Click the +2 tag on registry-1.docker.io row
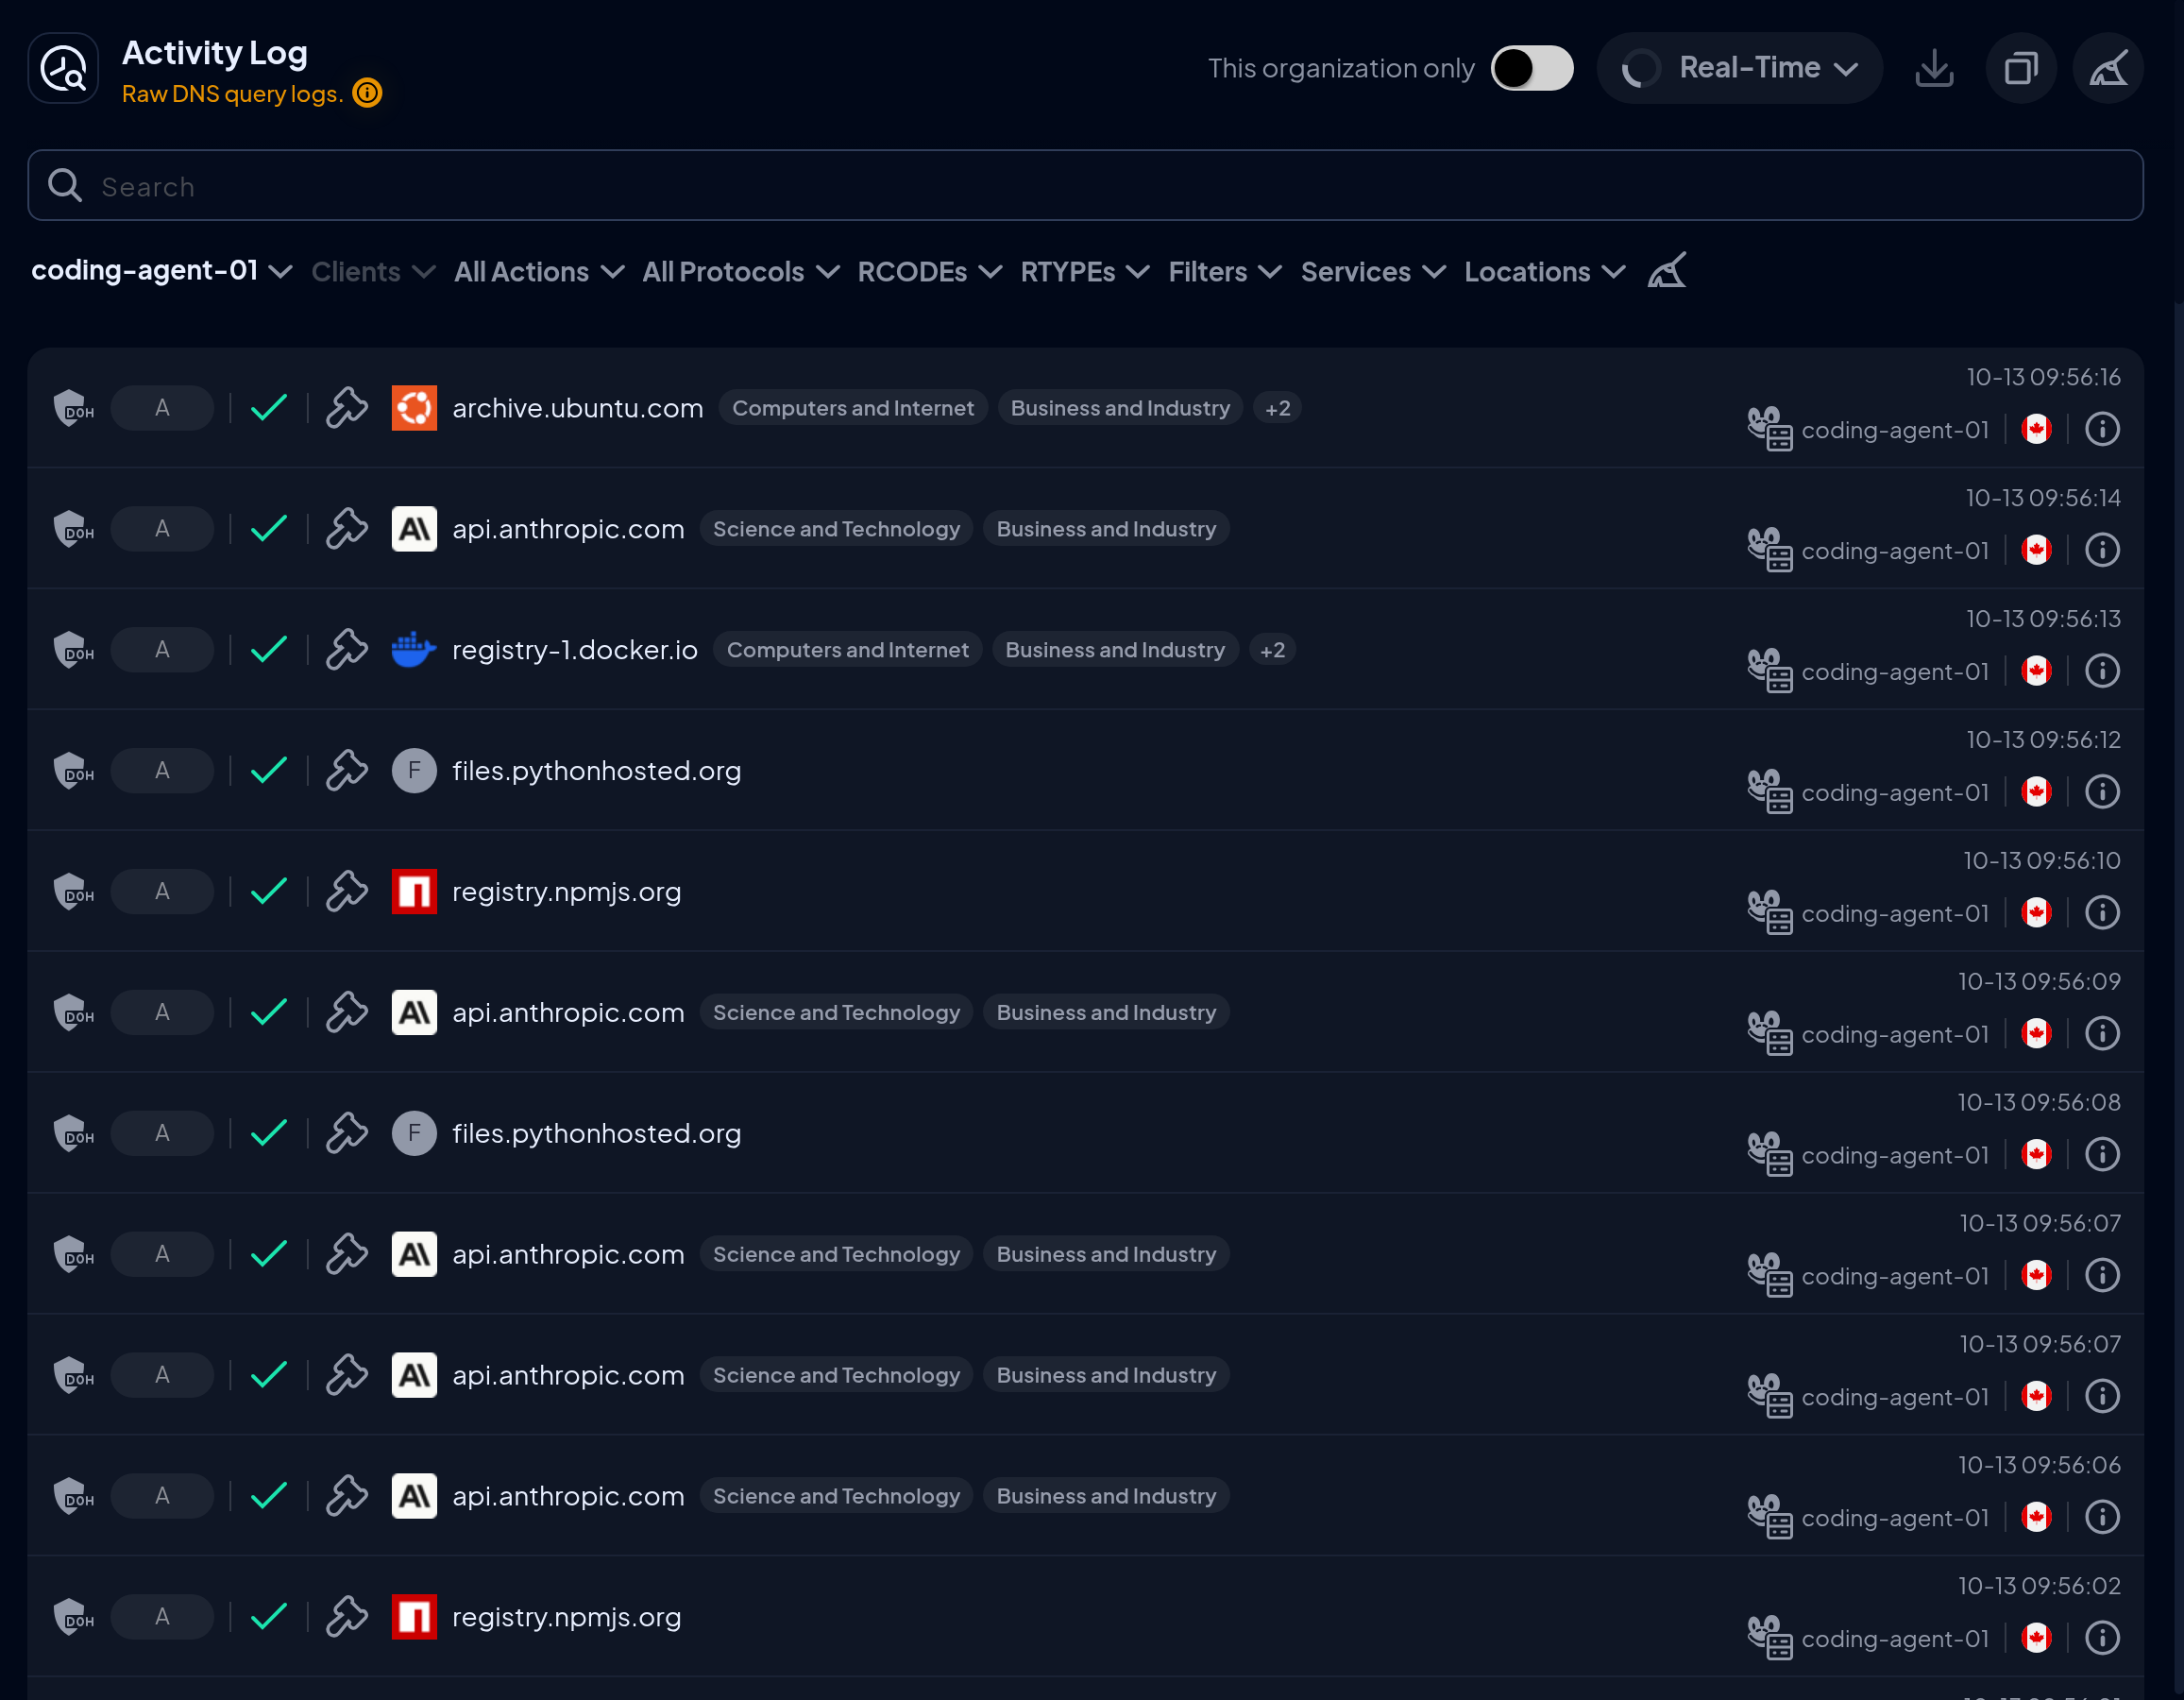 coord(1272,650)
